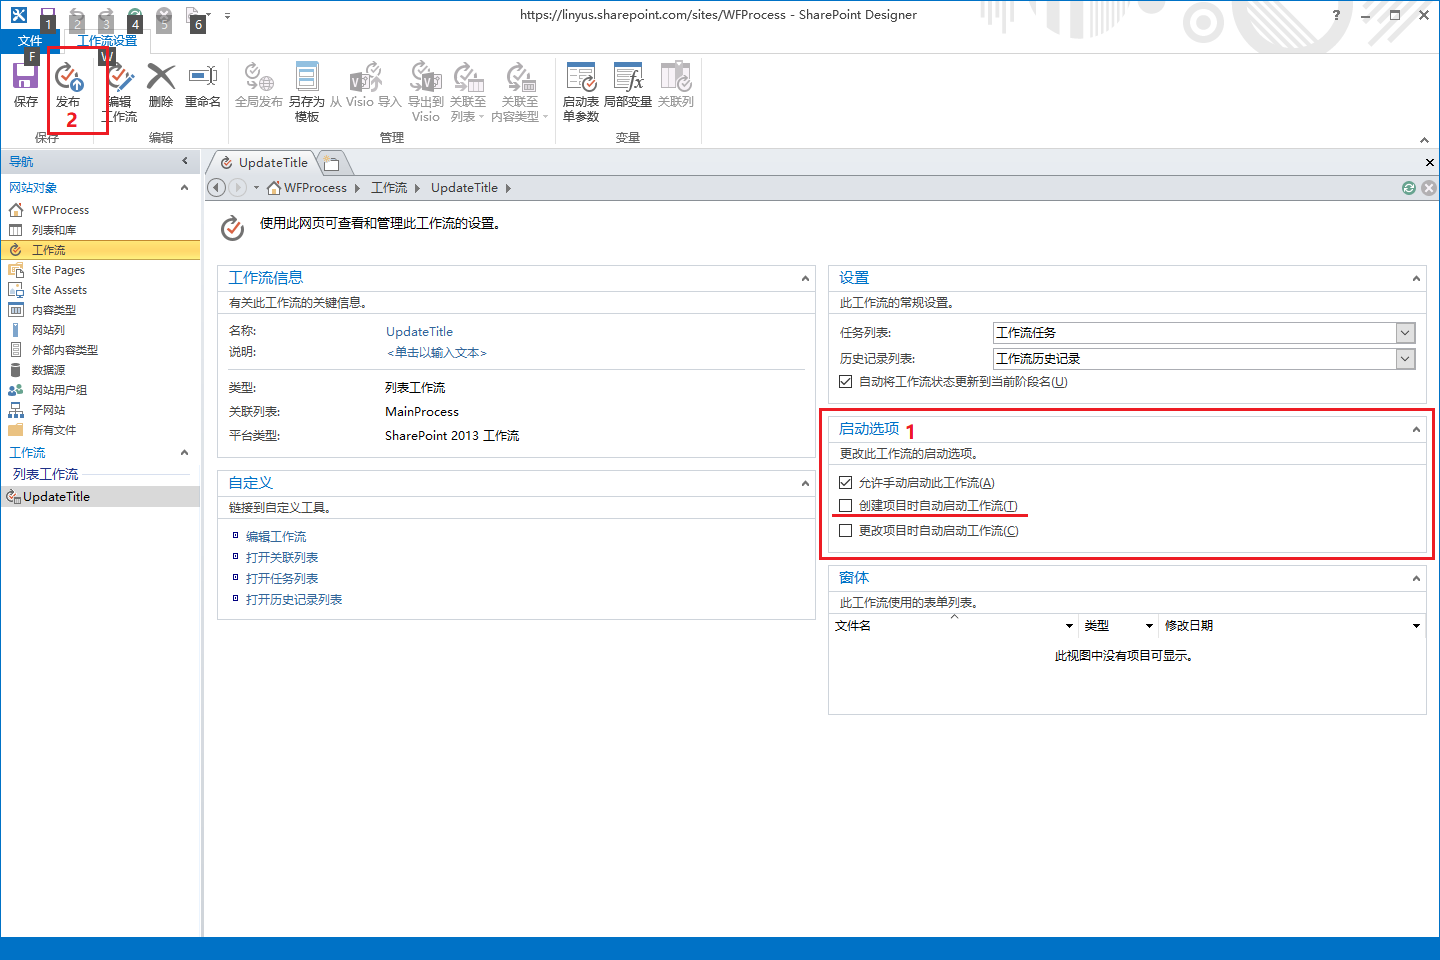Toggle 允许手动启动此工作流 checkbox
This screenshot has width=1440, height=960.
click(846, 482)
